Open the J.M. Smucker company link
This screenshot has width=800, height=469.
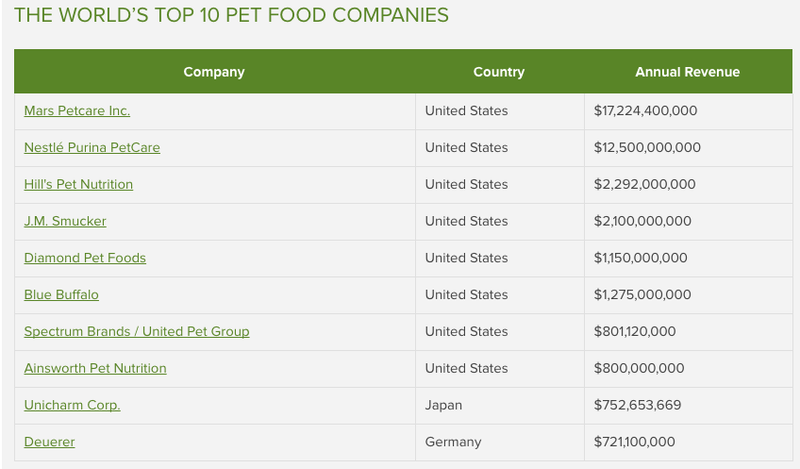pos(65,221)
